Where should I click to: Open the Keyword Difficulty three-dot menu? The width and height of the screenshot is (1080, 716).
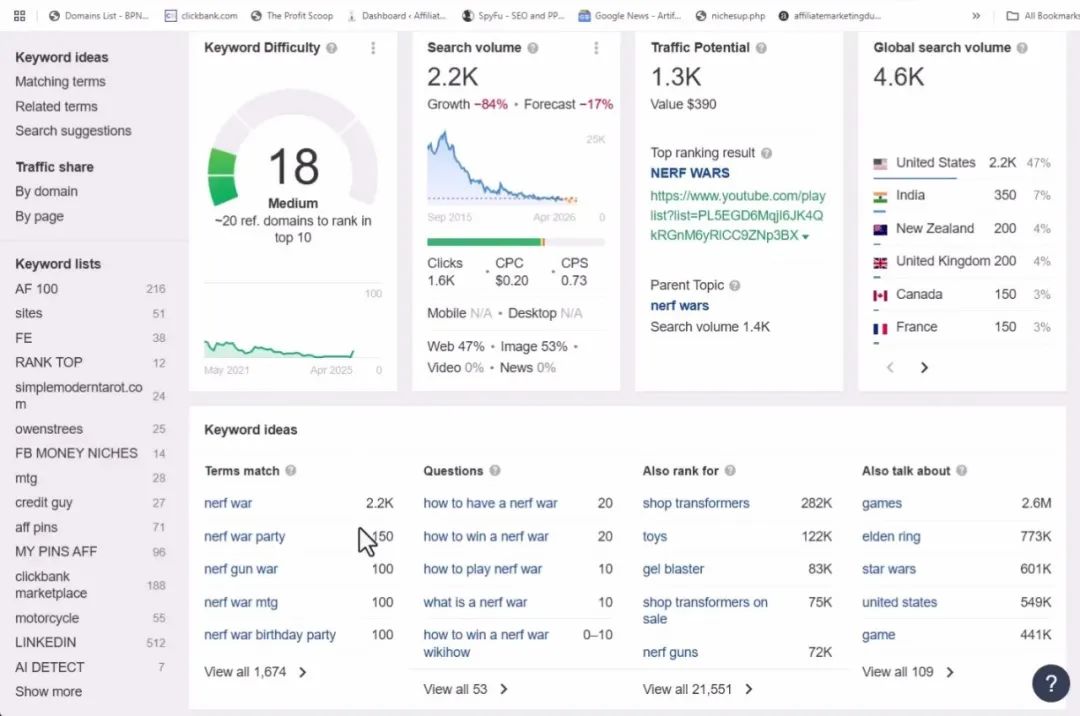coord(373,48)
